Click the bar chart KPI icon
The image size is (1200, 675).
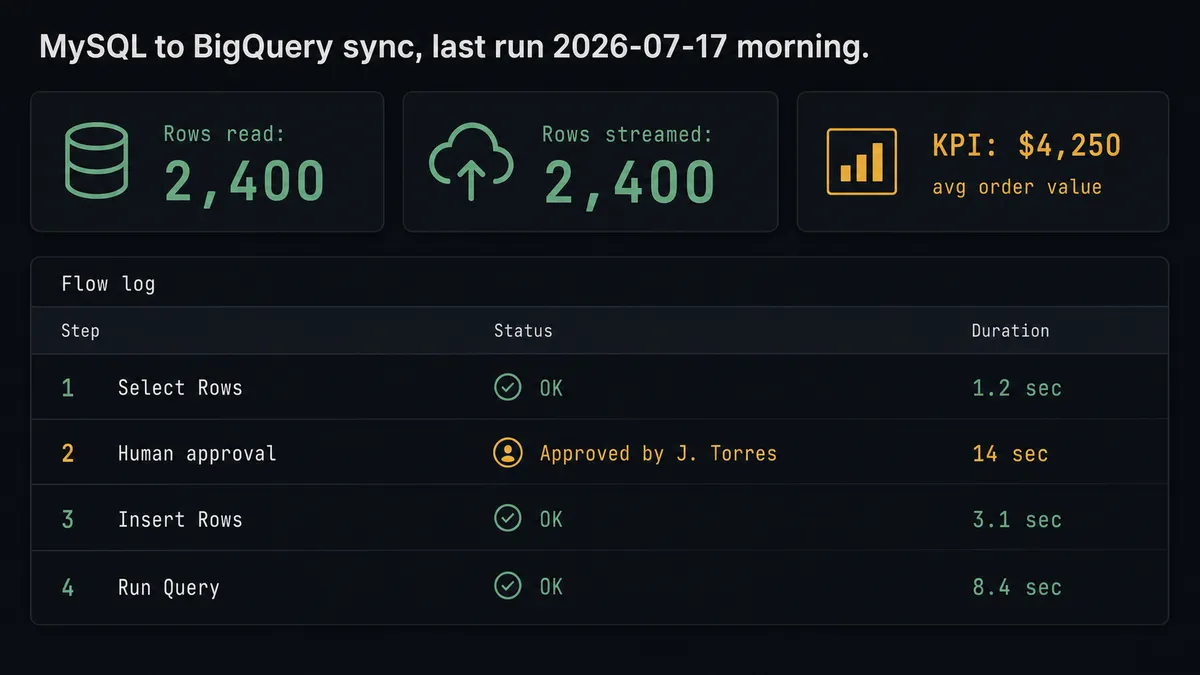coord(862,161)
